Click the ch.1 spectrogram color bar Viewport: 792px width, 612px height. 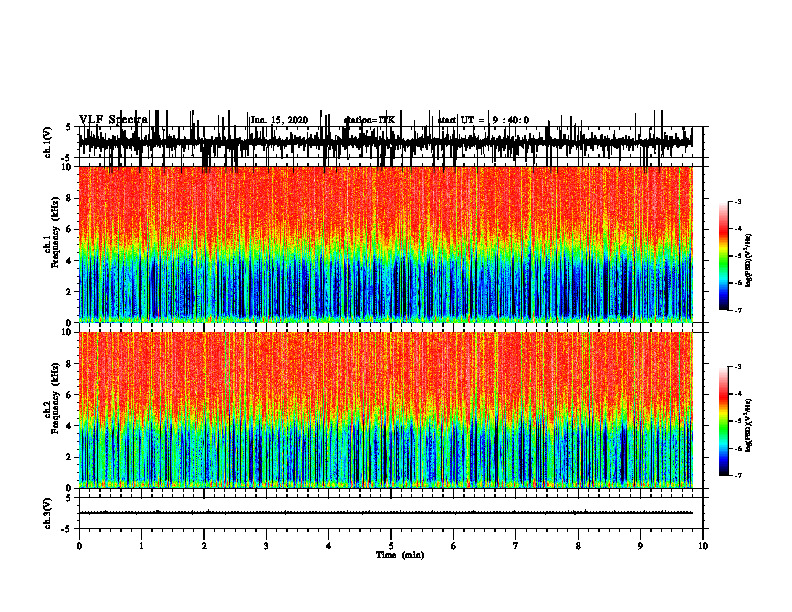[x=723, y=256]
